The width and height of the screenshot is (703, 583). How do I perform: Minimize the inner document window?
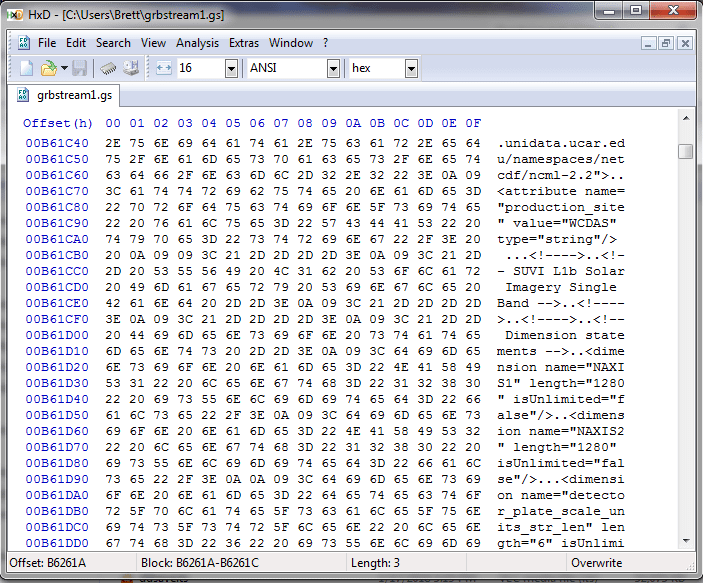click(648, 44)
